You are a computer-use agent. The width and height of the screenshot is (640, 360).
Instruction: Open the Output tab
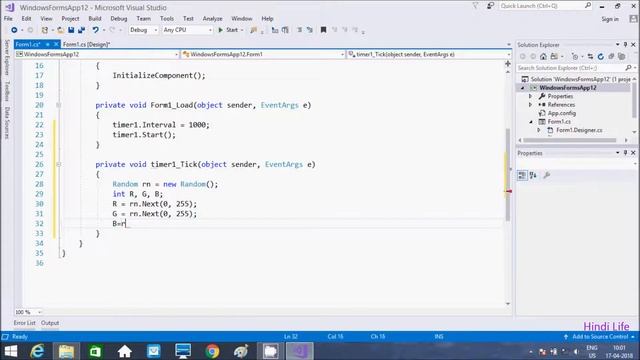point(50,323)
